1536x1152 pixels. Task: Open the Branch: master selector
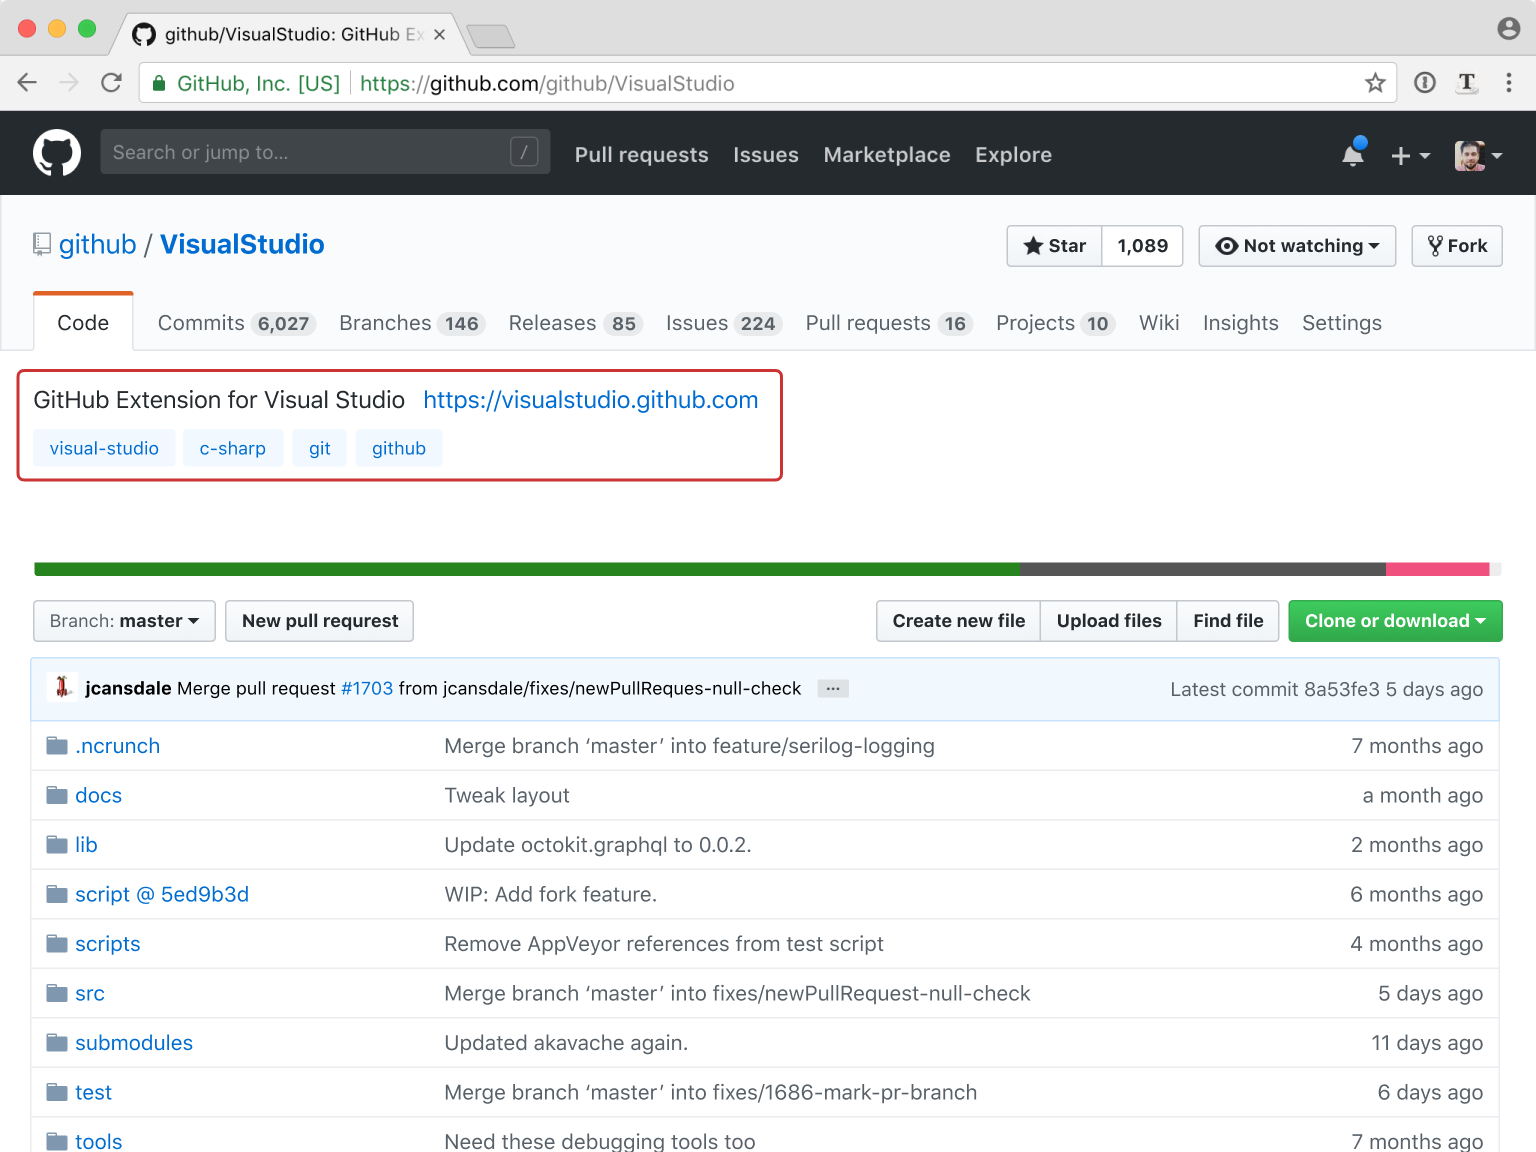click(124, 621)
